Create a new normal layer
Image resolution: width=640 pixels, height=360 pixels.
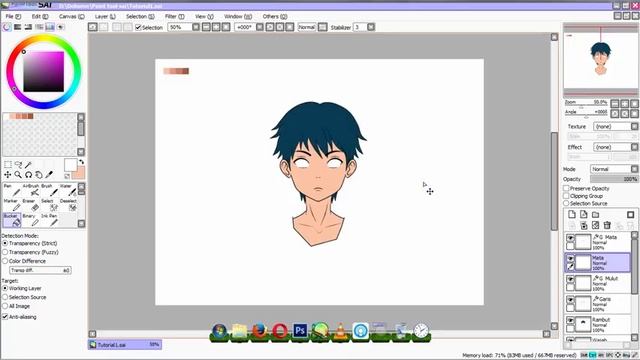[572, 214]
